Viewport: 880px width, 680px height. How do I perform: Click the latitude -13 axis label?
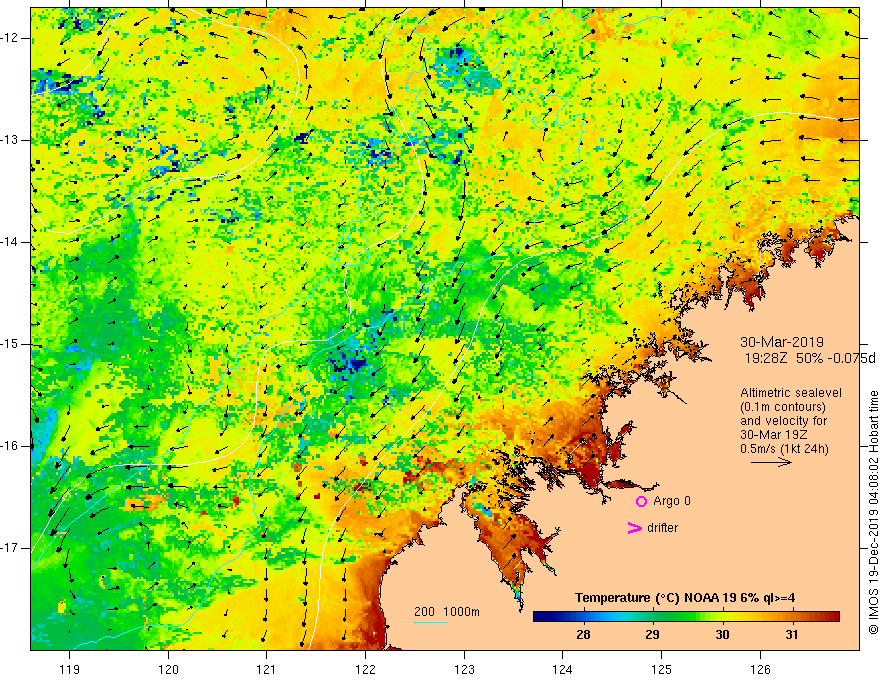pyautogui.click(x=10, y=140)
